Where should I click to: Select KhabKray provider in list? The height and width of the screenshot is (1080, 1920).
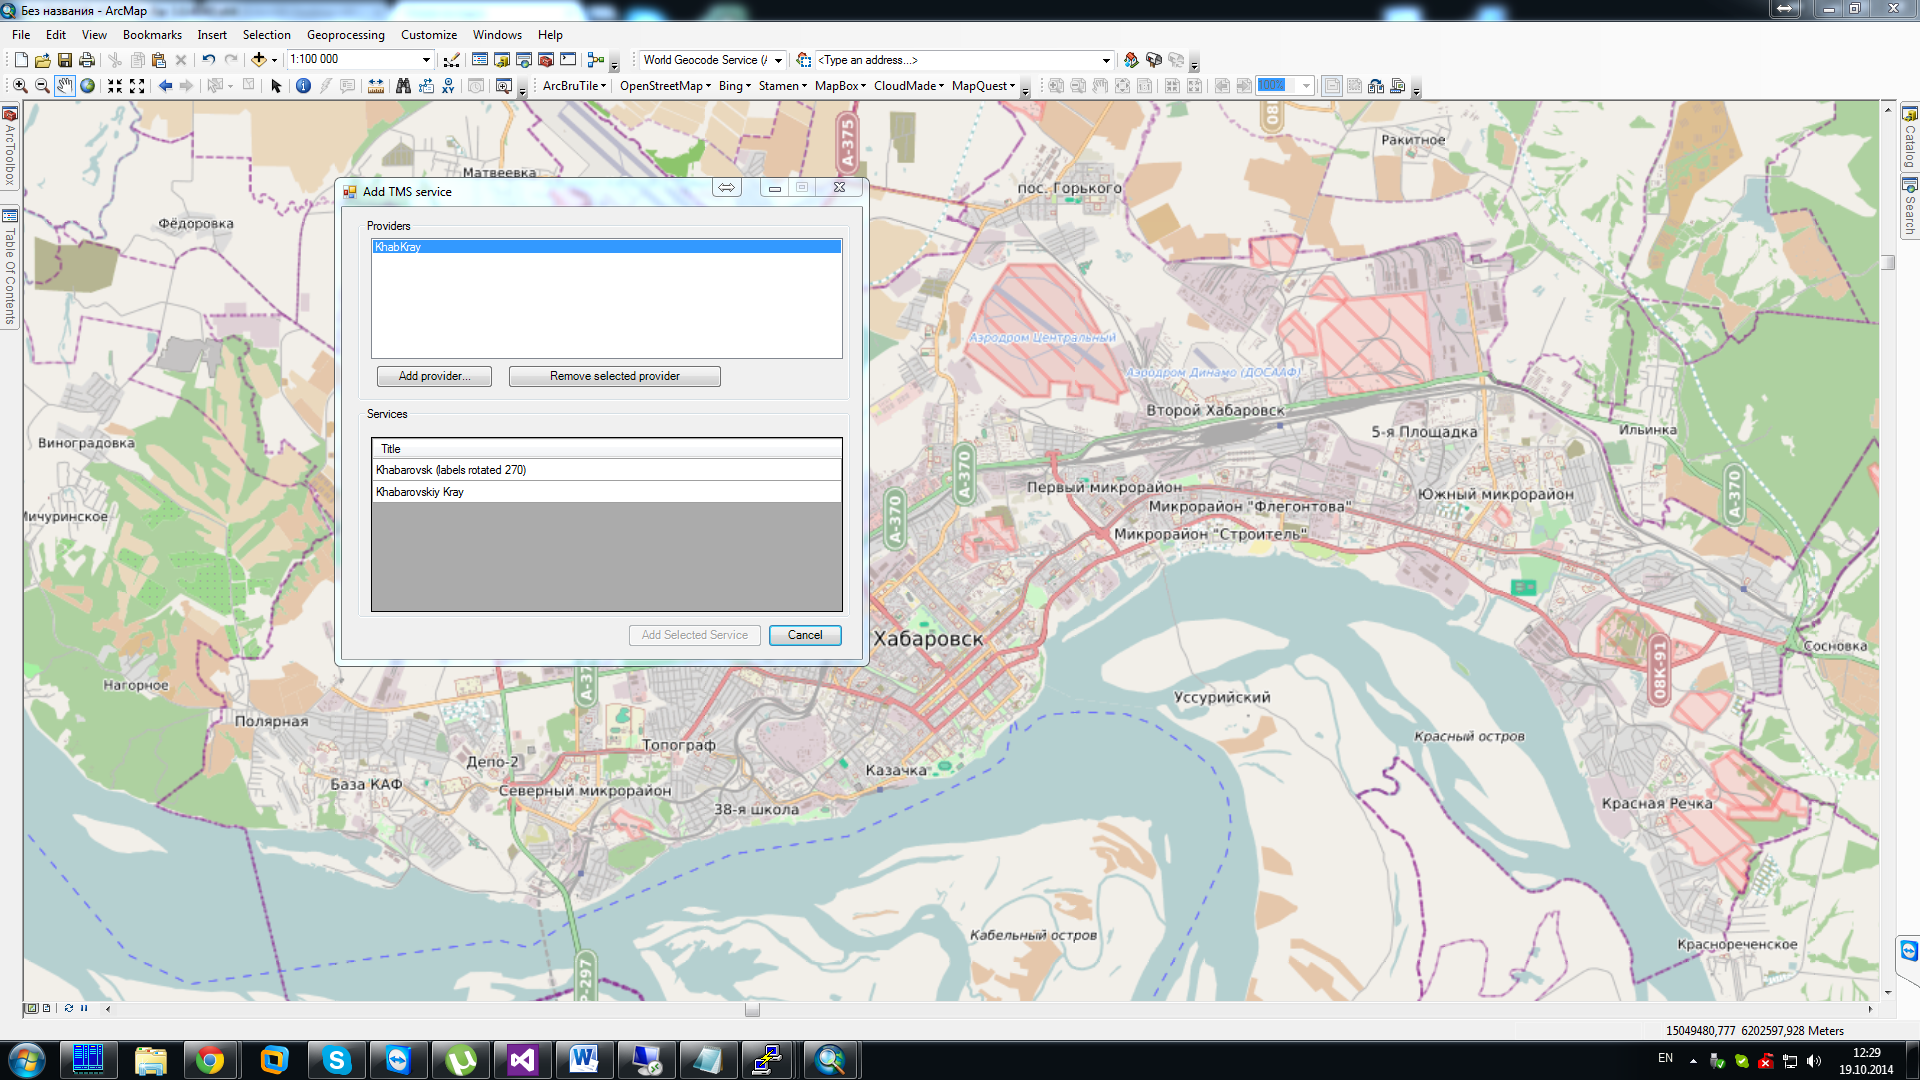[604, 247]
